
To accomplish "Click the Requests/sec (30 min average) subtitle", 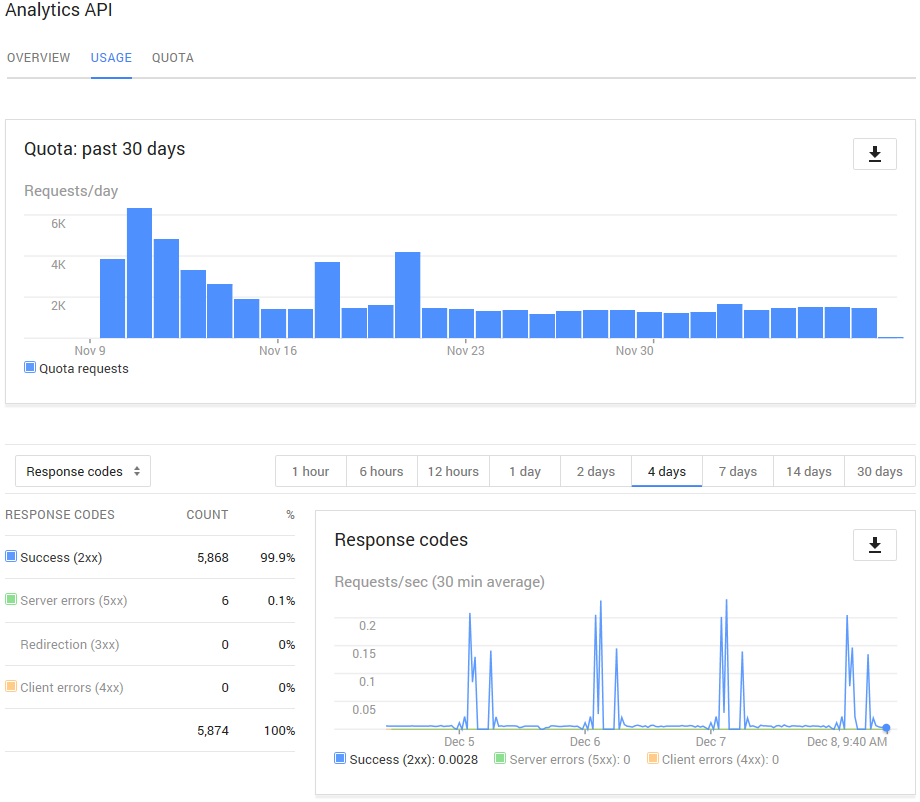I will pos(439,582).
